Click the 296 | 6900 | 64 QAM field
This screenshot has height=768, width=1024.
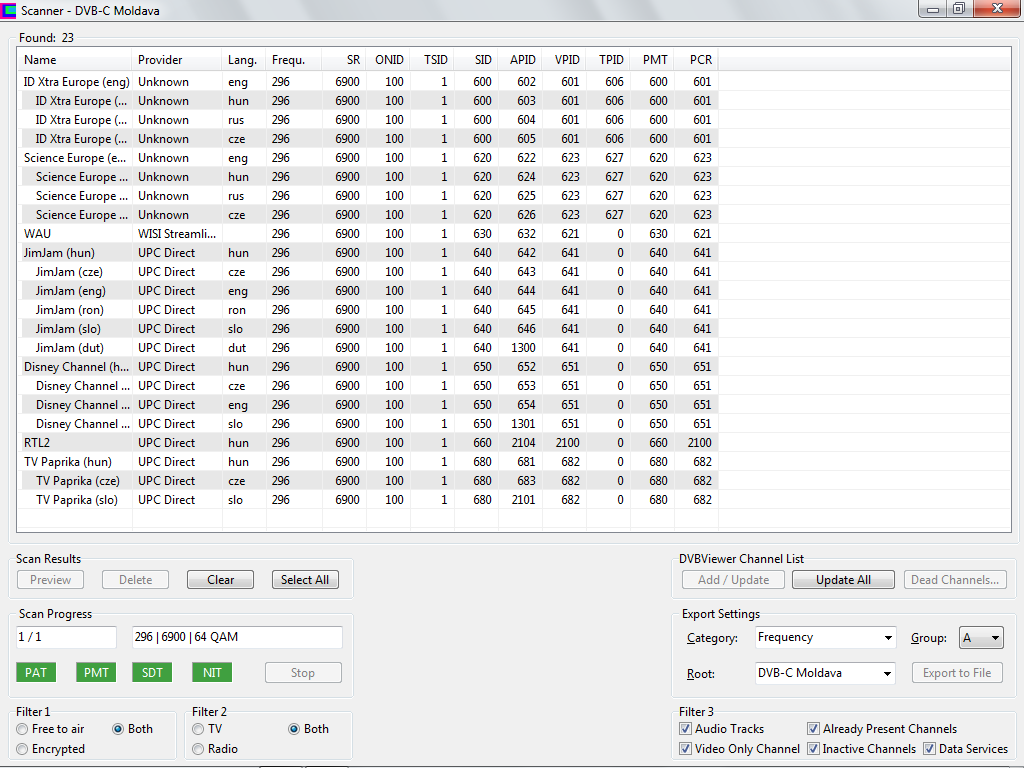pyautogui.click(x=237, y=637)
